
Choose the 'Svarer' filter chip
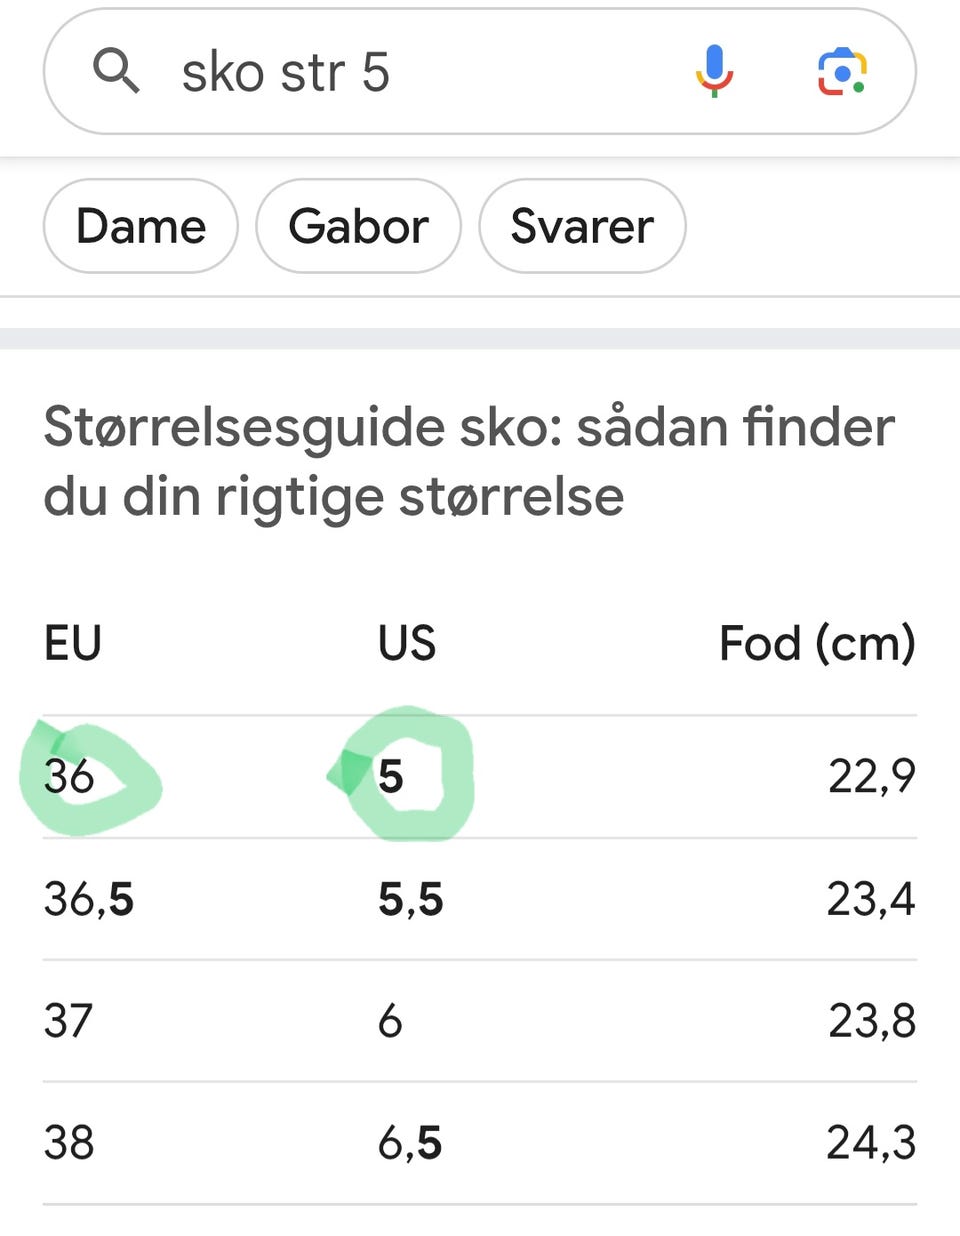582,226
